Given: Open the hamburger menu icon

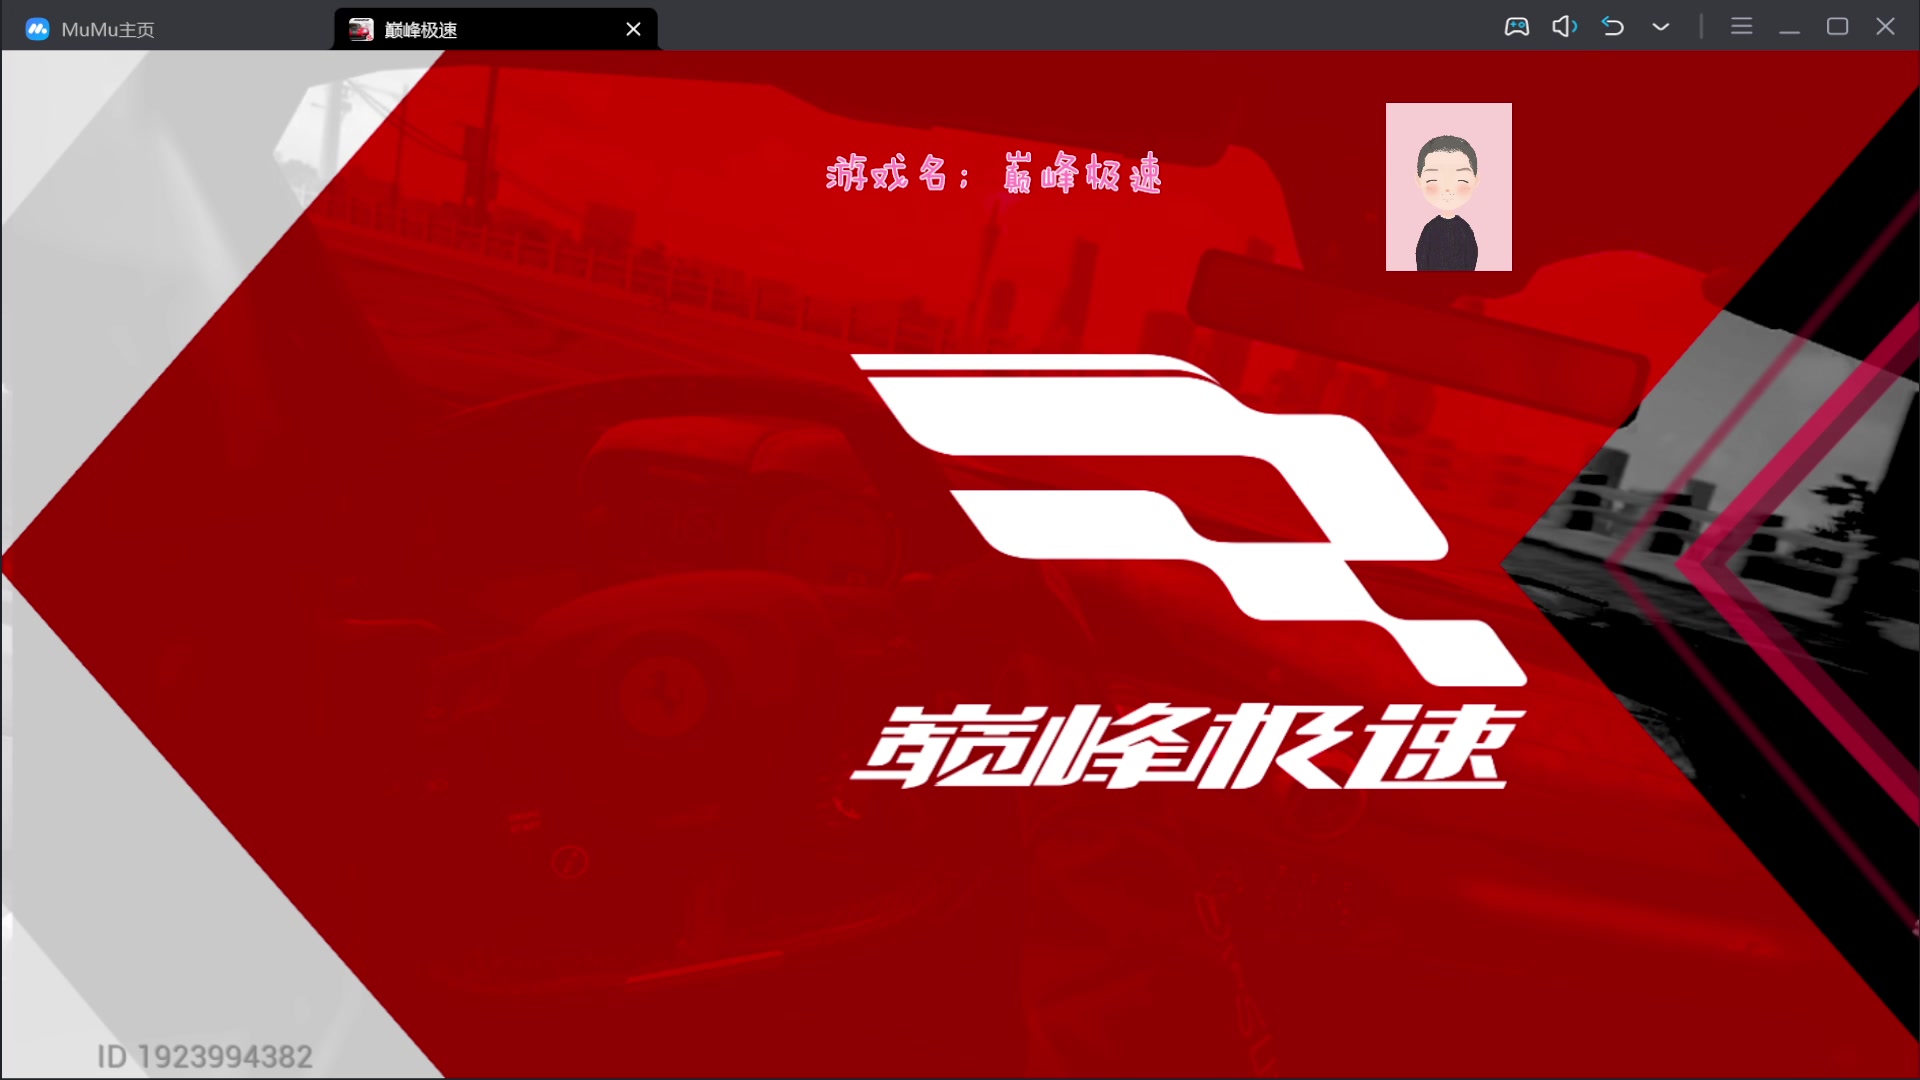Looking at the screenshot, I should pyautogui.click(x=1742, y=27).
